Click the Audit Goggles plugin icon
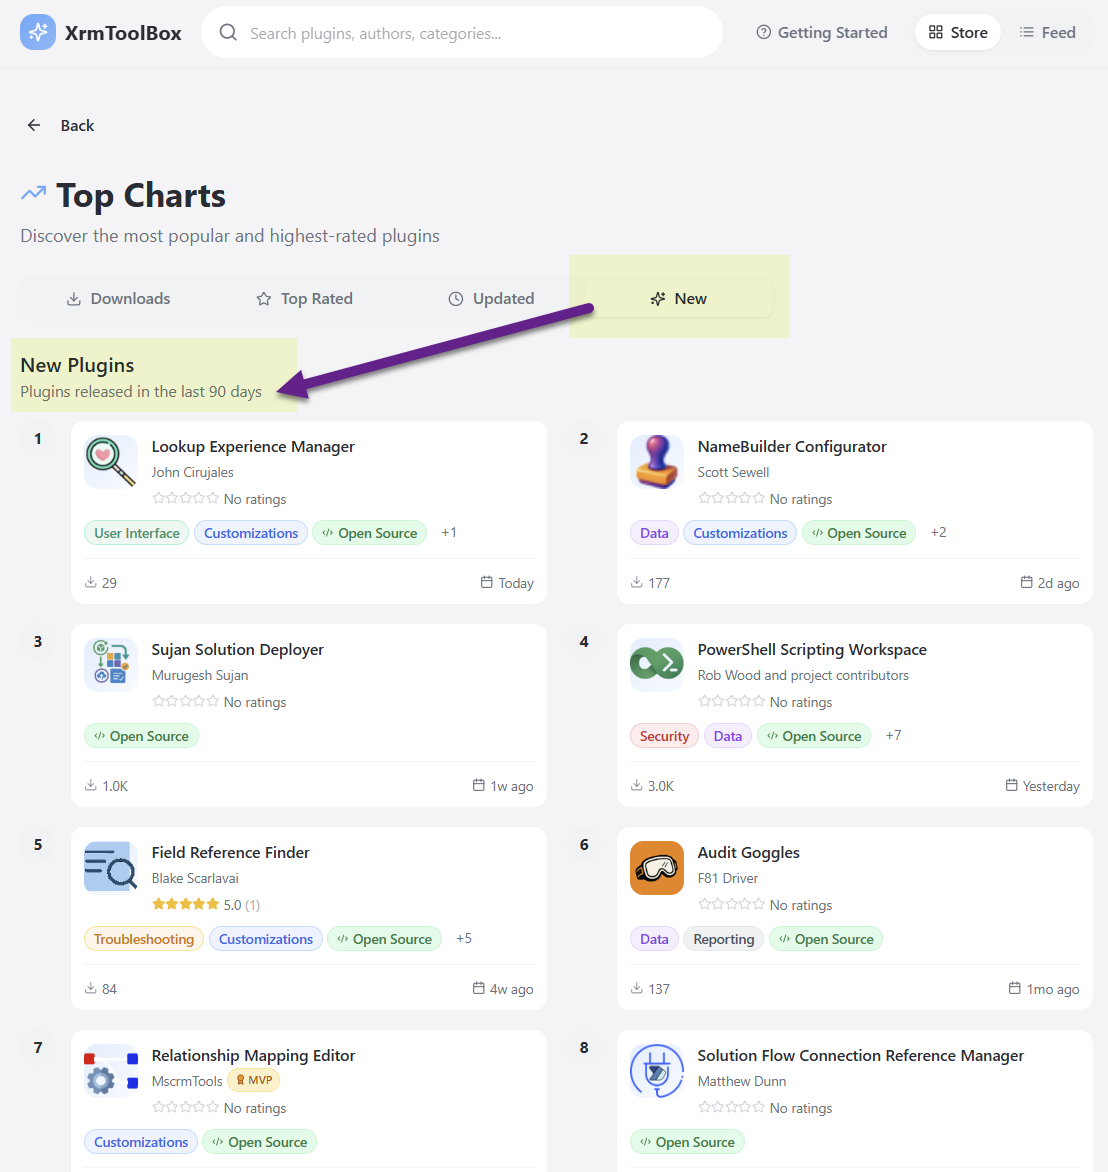1108x1172 pixels. pos(657,868)
